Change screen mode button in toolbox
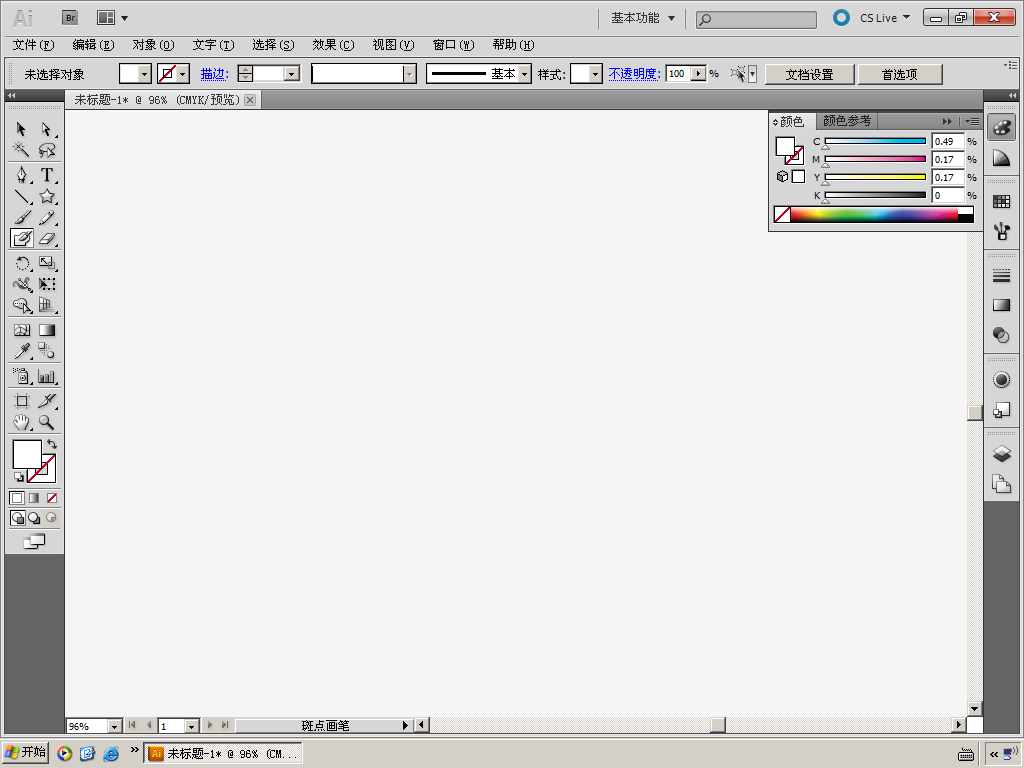Screen dimensions: 1024x768 click(x=34, y=541)
